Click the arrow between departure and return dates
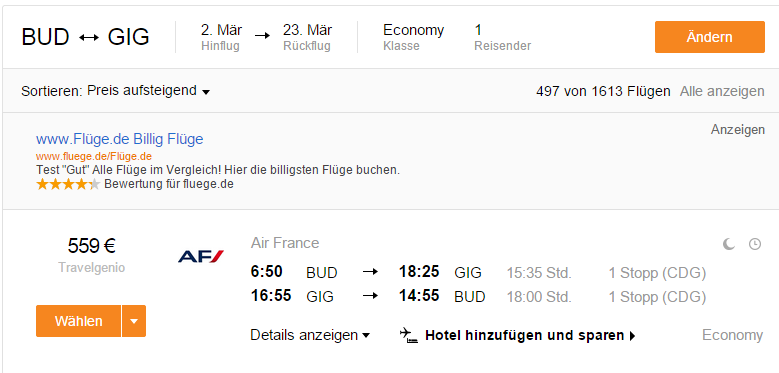This screenshot has width=779, height=373. point(262,36)
